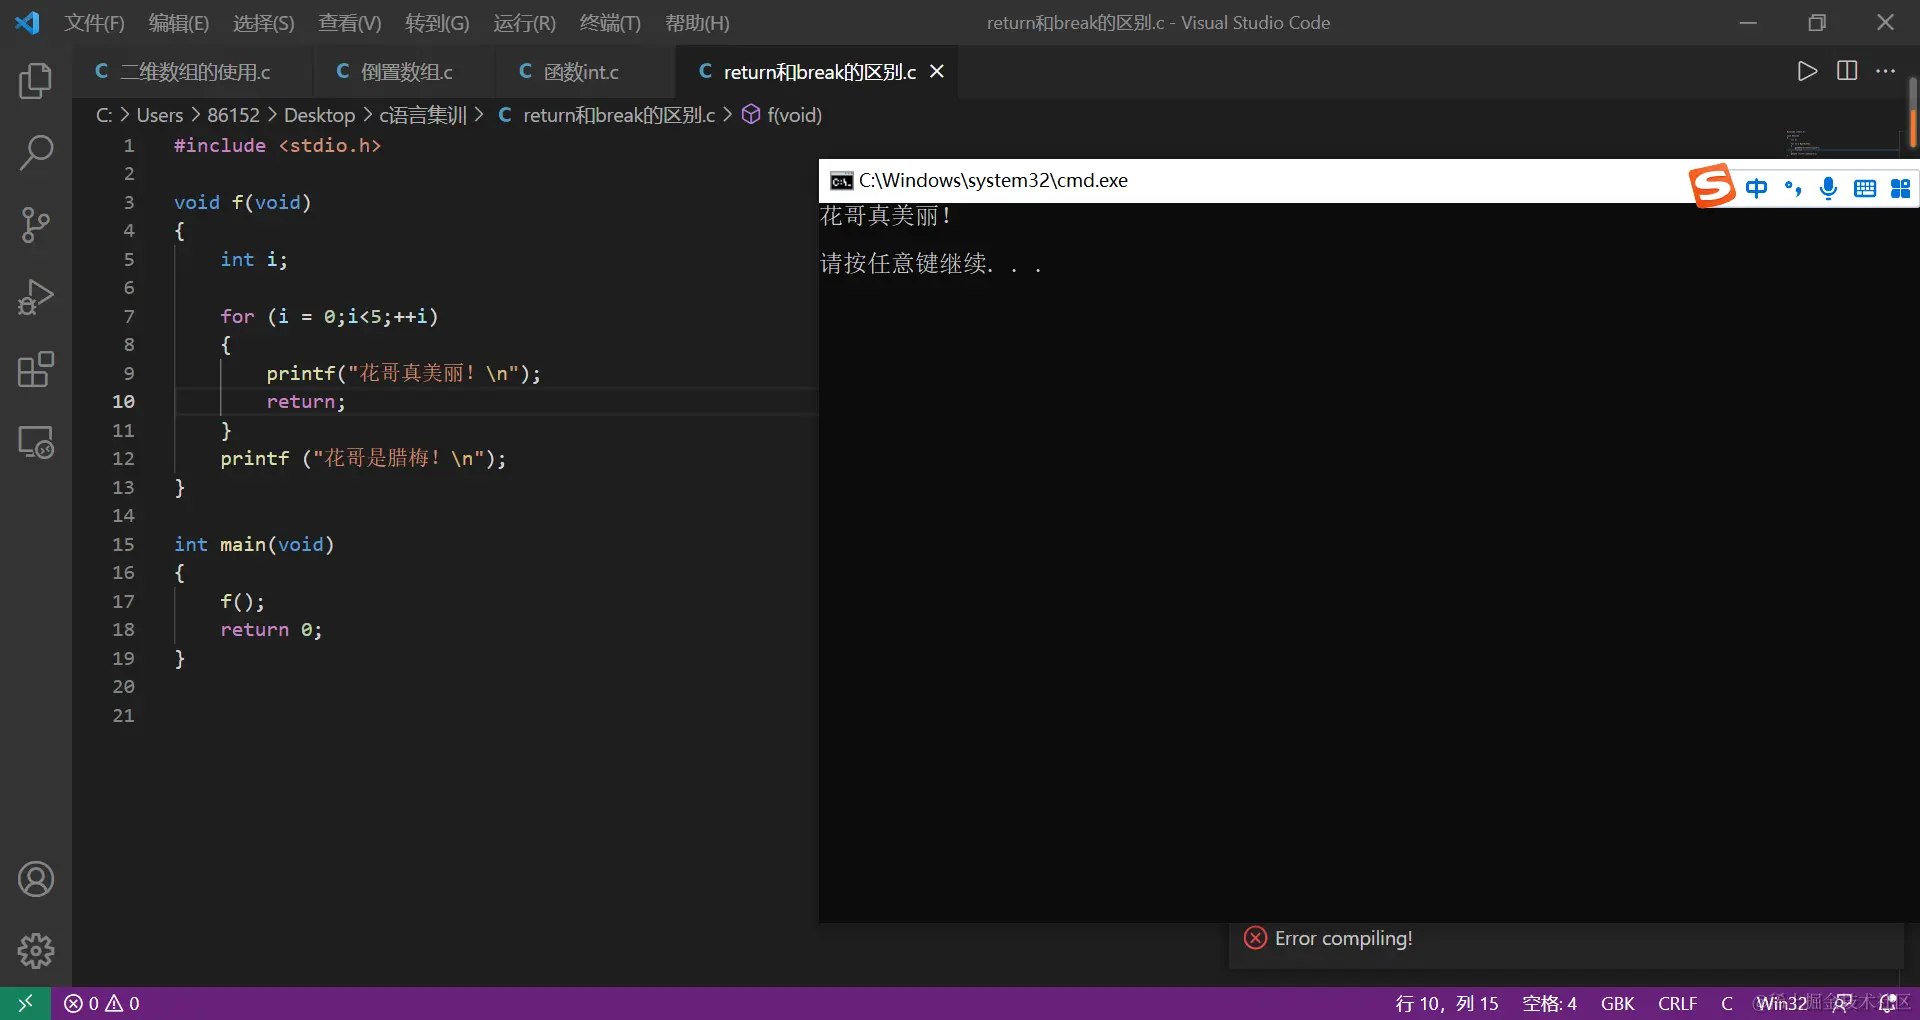
Task: Click Sogou voice input microphone icon
Action: 1829,188
